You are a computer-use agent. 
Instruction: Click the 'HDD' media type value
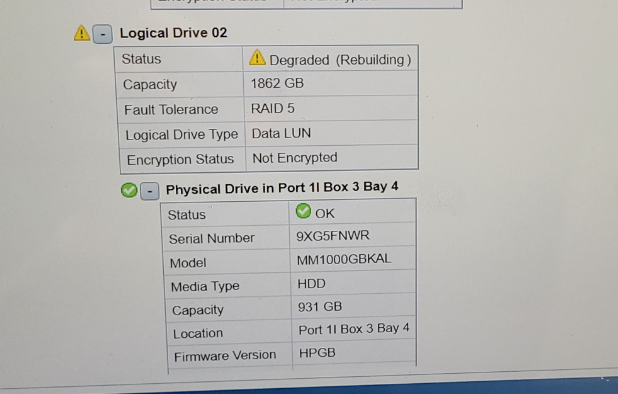(311, 284)
